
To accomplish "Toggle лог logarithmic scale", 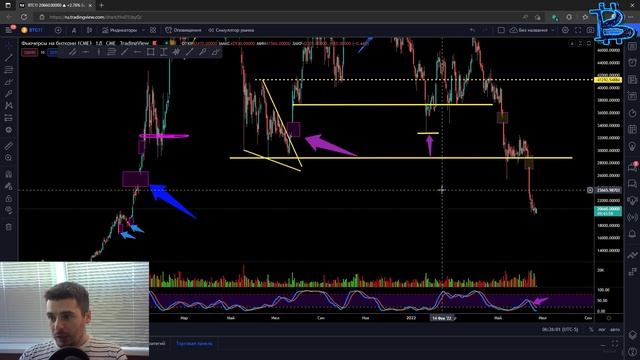I will (x=602, y=329).
